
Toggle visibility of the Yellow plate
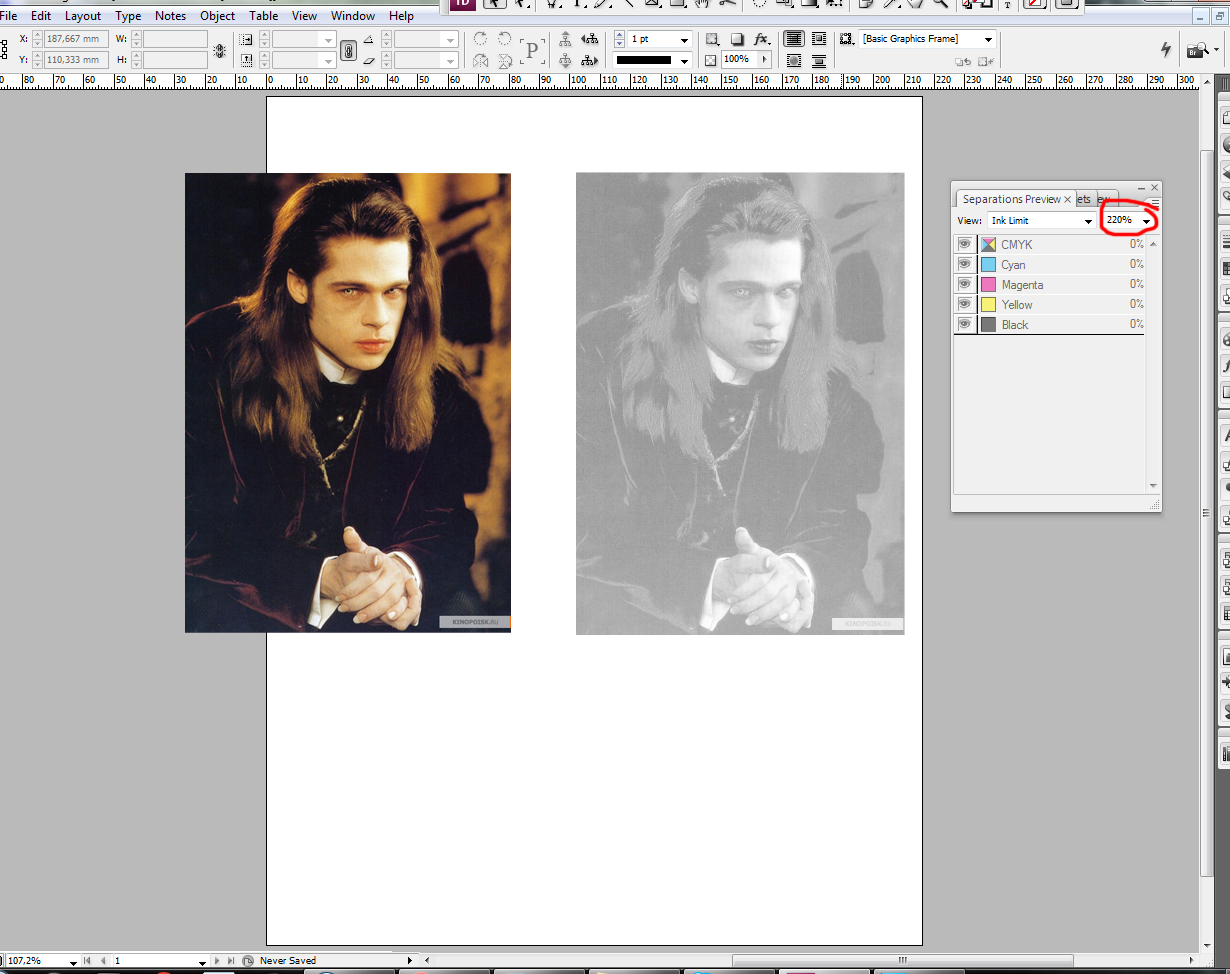pos(964,304)
